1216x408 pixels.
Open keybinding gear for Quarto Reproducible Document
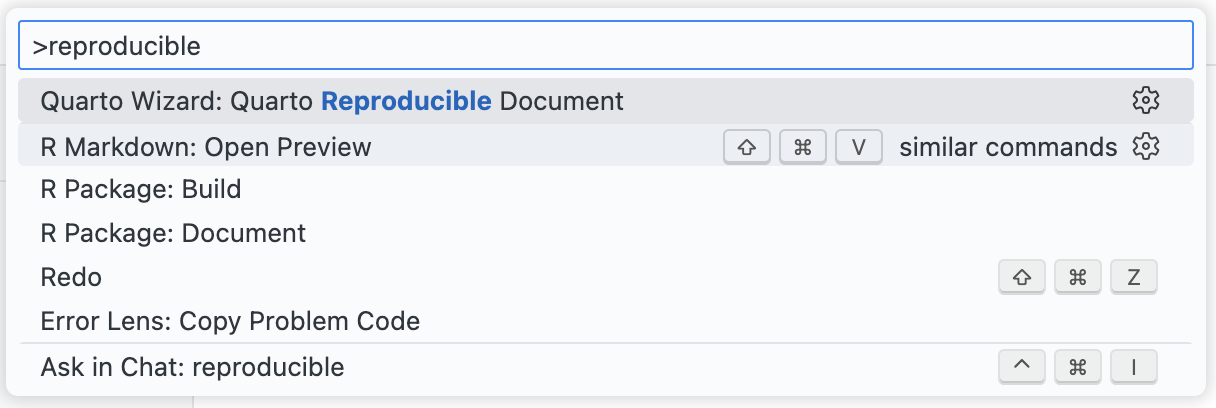click(1145, 100)
